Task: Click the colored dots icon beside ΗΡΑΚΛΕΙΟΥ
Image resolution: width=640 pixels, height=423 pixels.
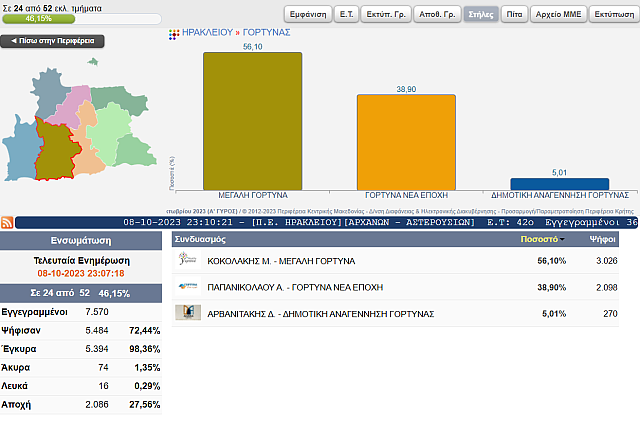Action: (x=177, y=33)
